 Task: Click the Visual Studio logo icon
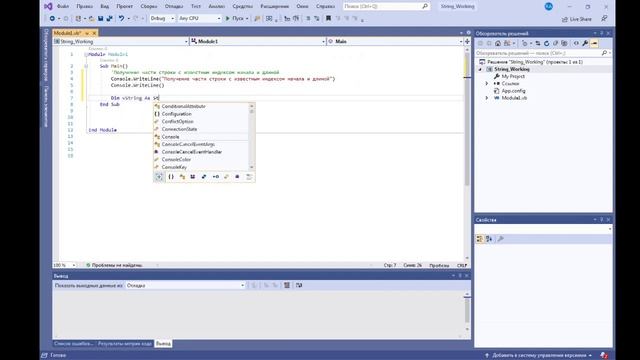coord(48,7)
